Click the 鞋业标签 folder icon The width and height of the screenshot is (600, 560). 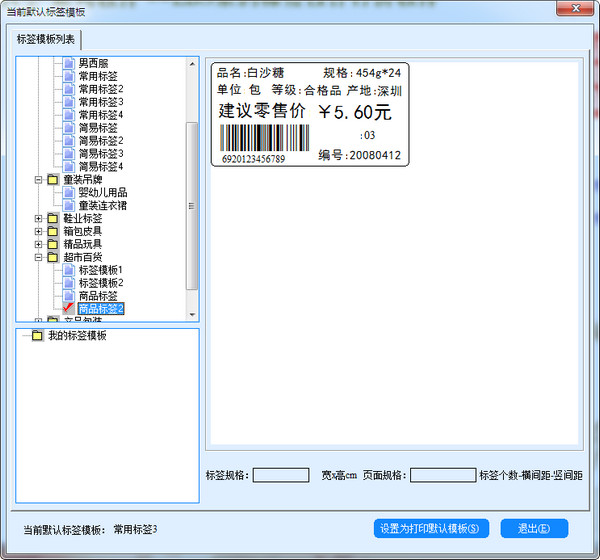(x=53, y=218)
